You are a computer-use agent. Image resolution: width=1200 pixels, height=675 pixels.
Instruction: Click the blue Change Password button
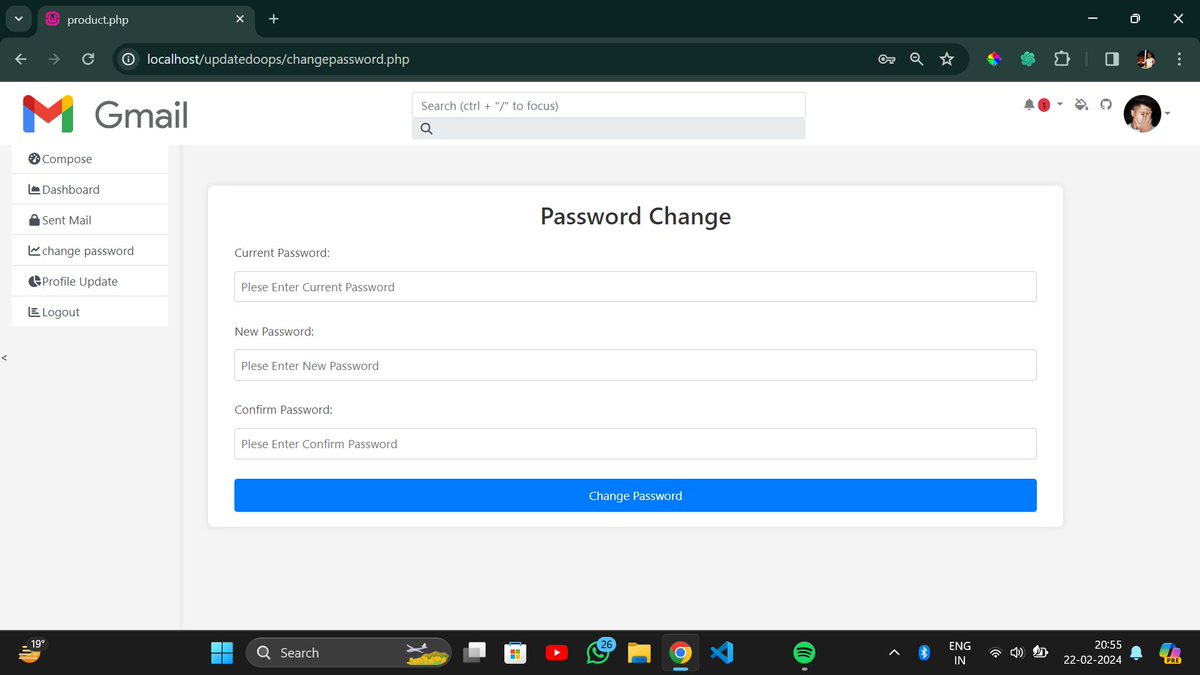[x=635, y=495]
